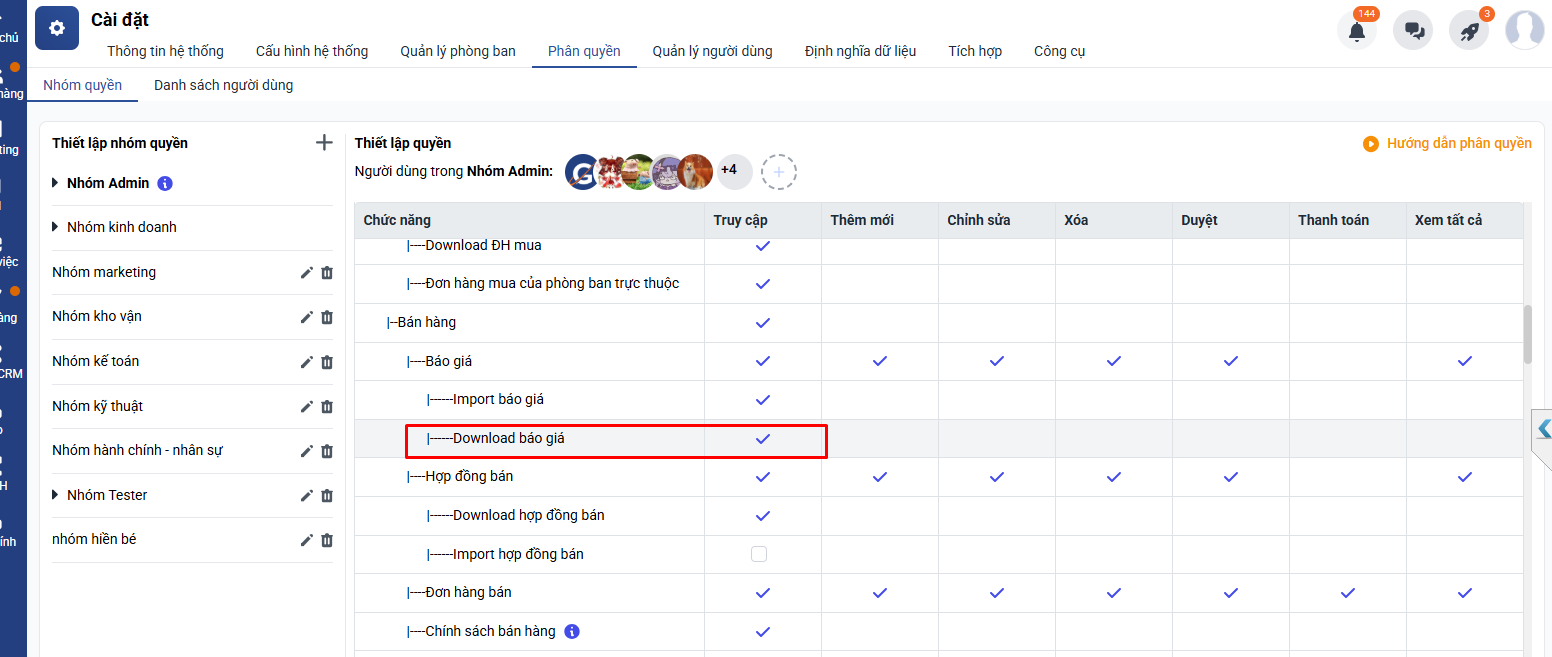This screenshot has width=1552, height=657.
Task: Edit the Nhóm marketing group with pencil icon
Action: click(307, 273)
